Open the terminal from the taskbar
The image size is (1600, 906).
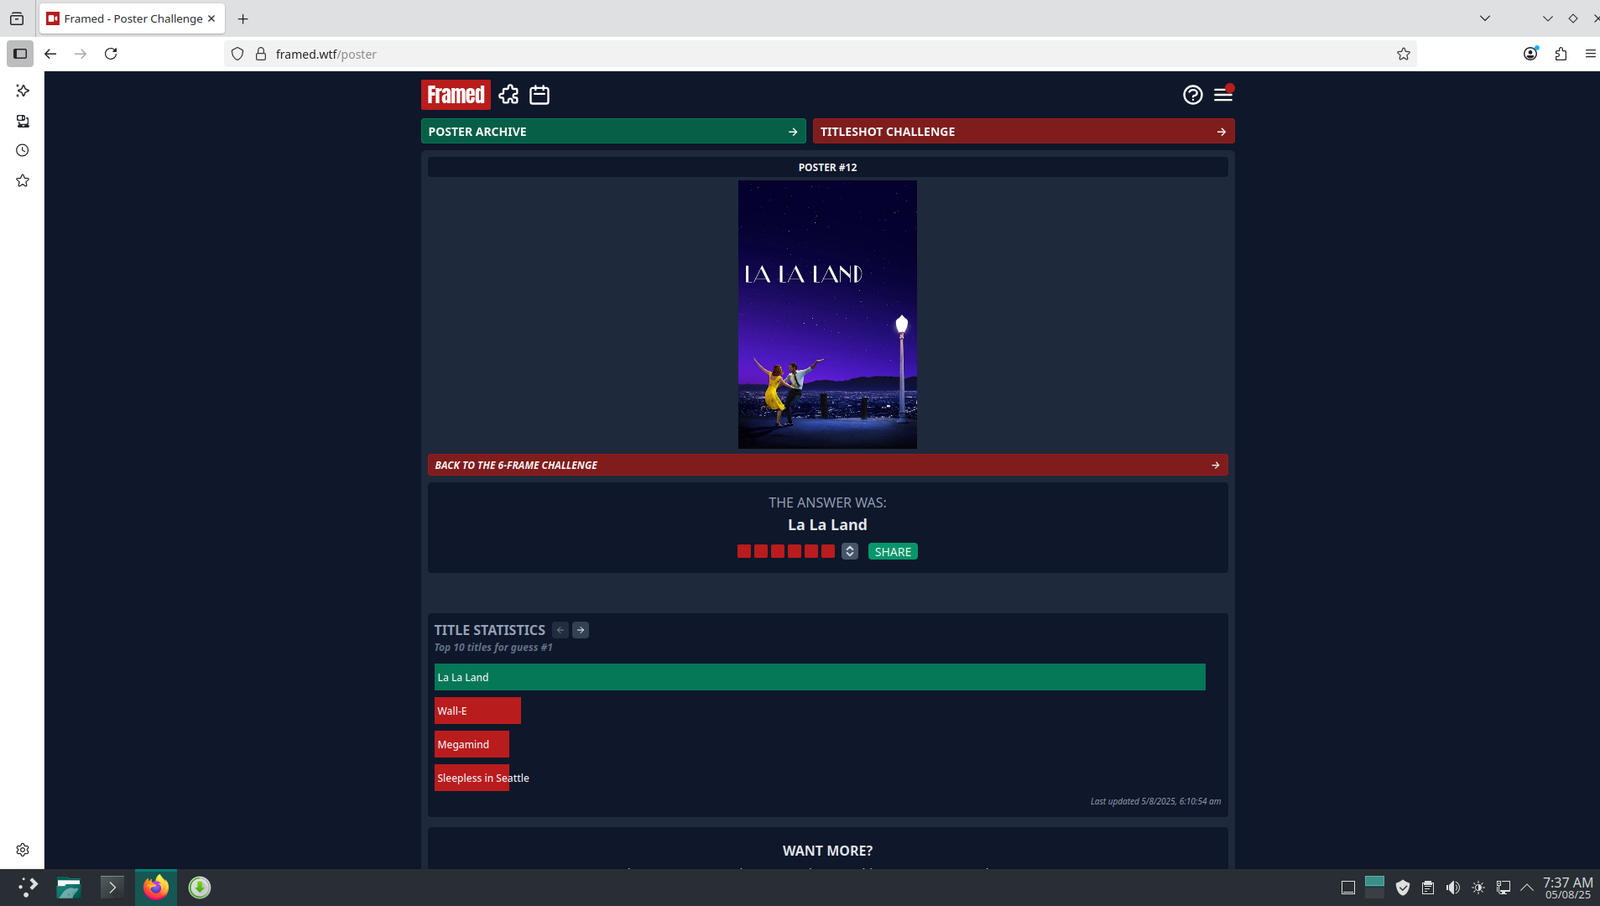tap(112, 887)
